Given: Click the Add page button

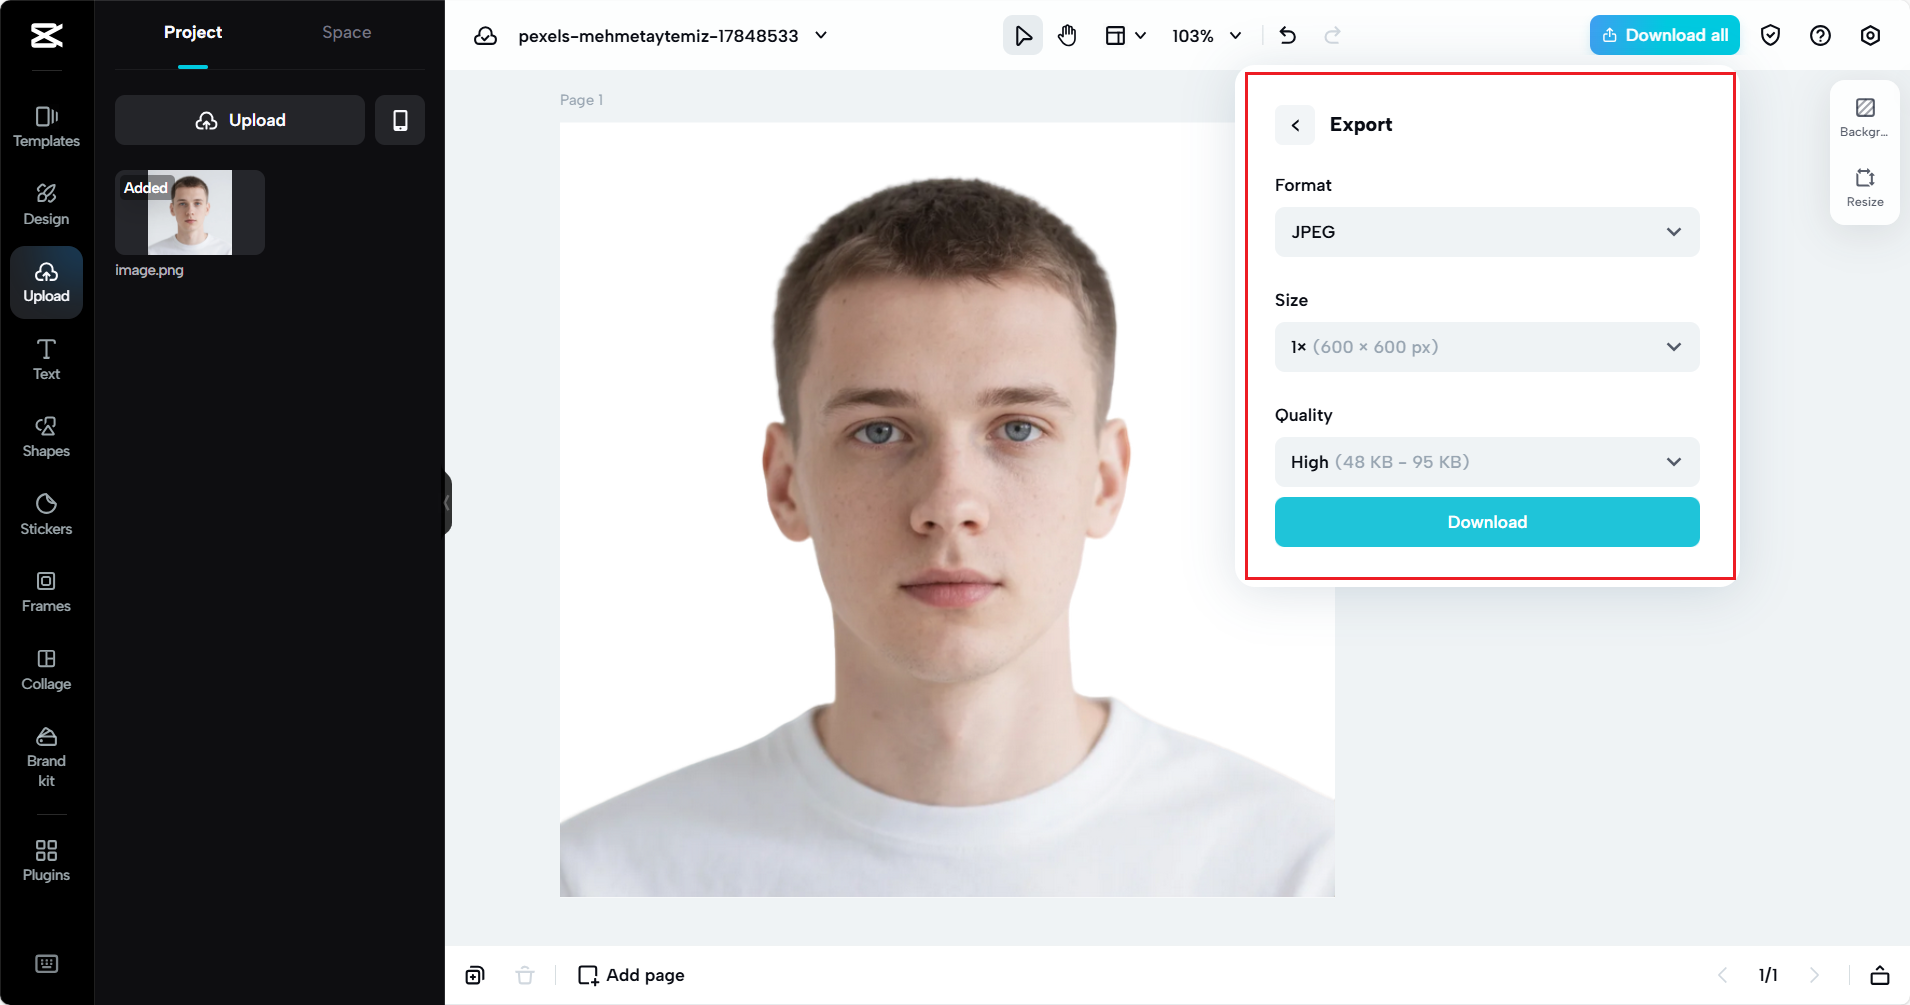Looking at the screenshot, I should tap(632, 975).
